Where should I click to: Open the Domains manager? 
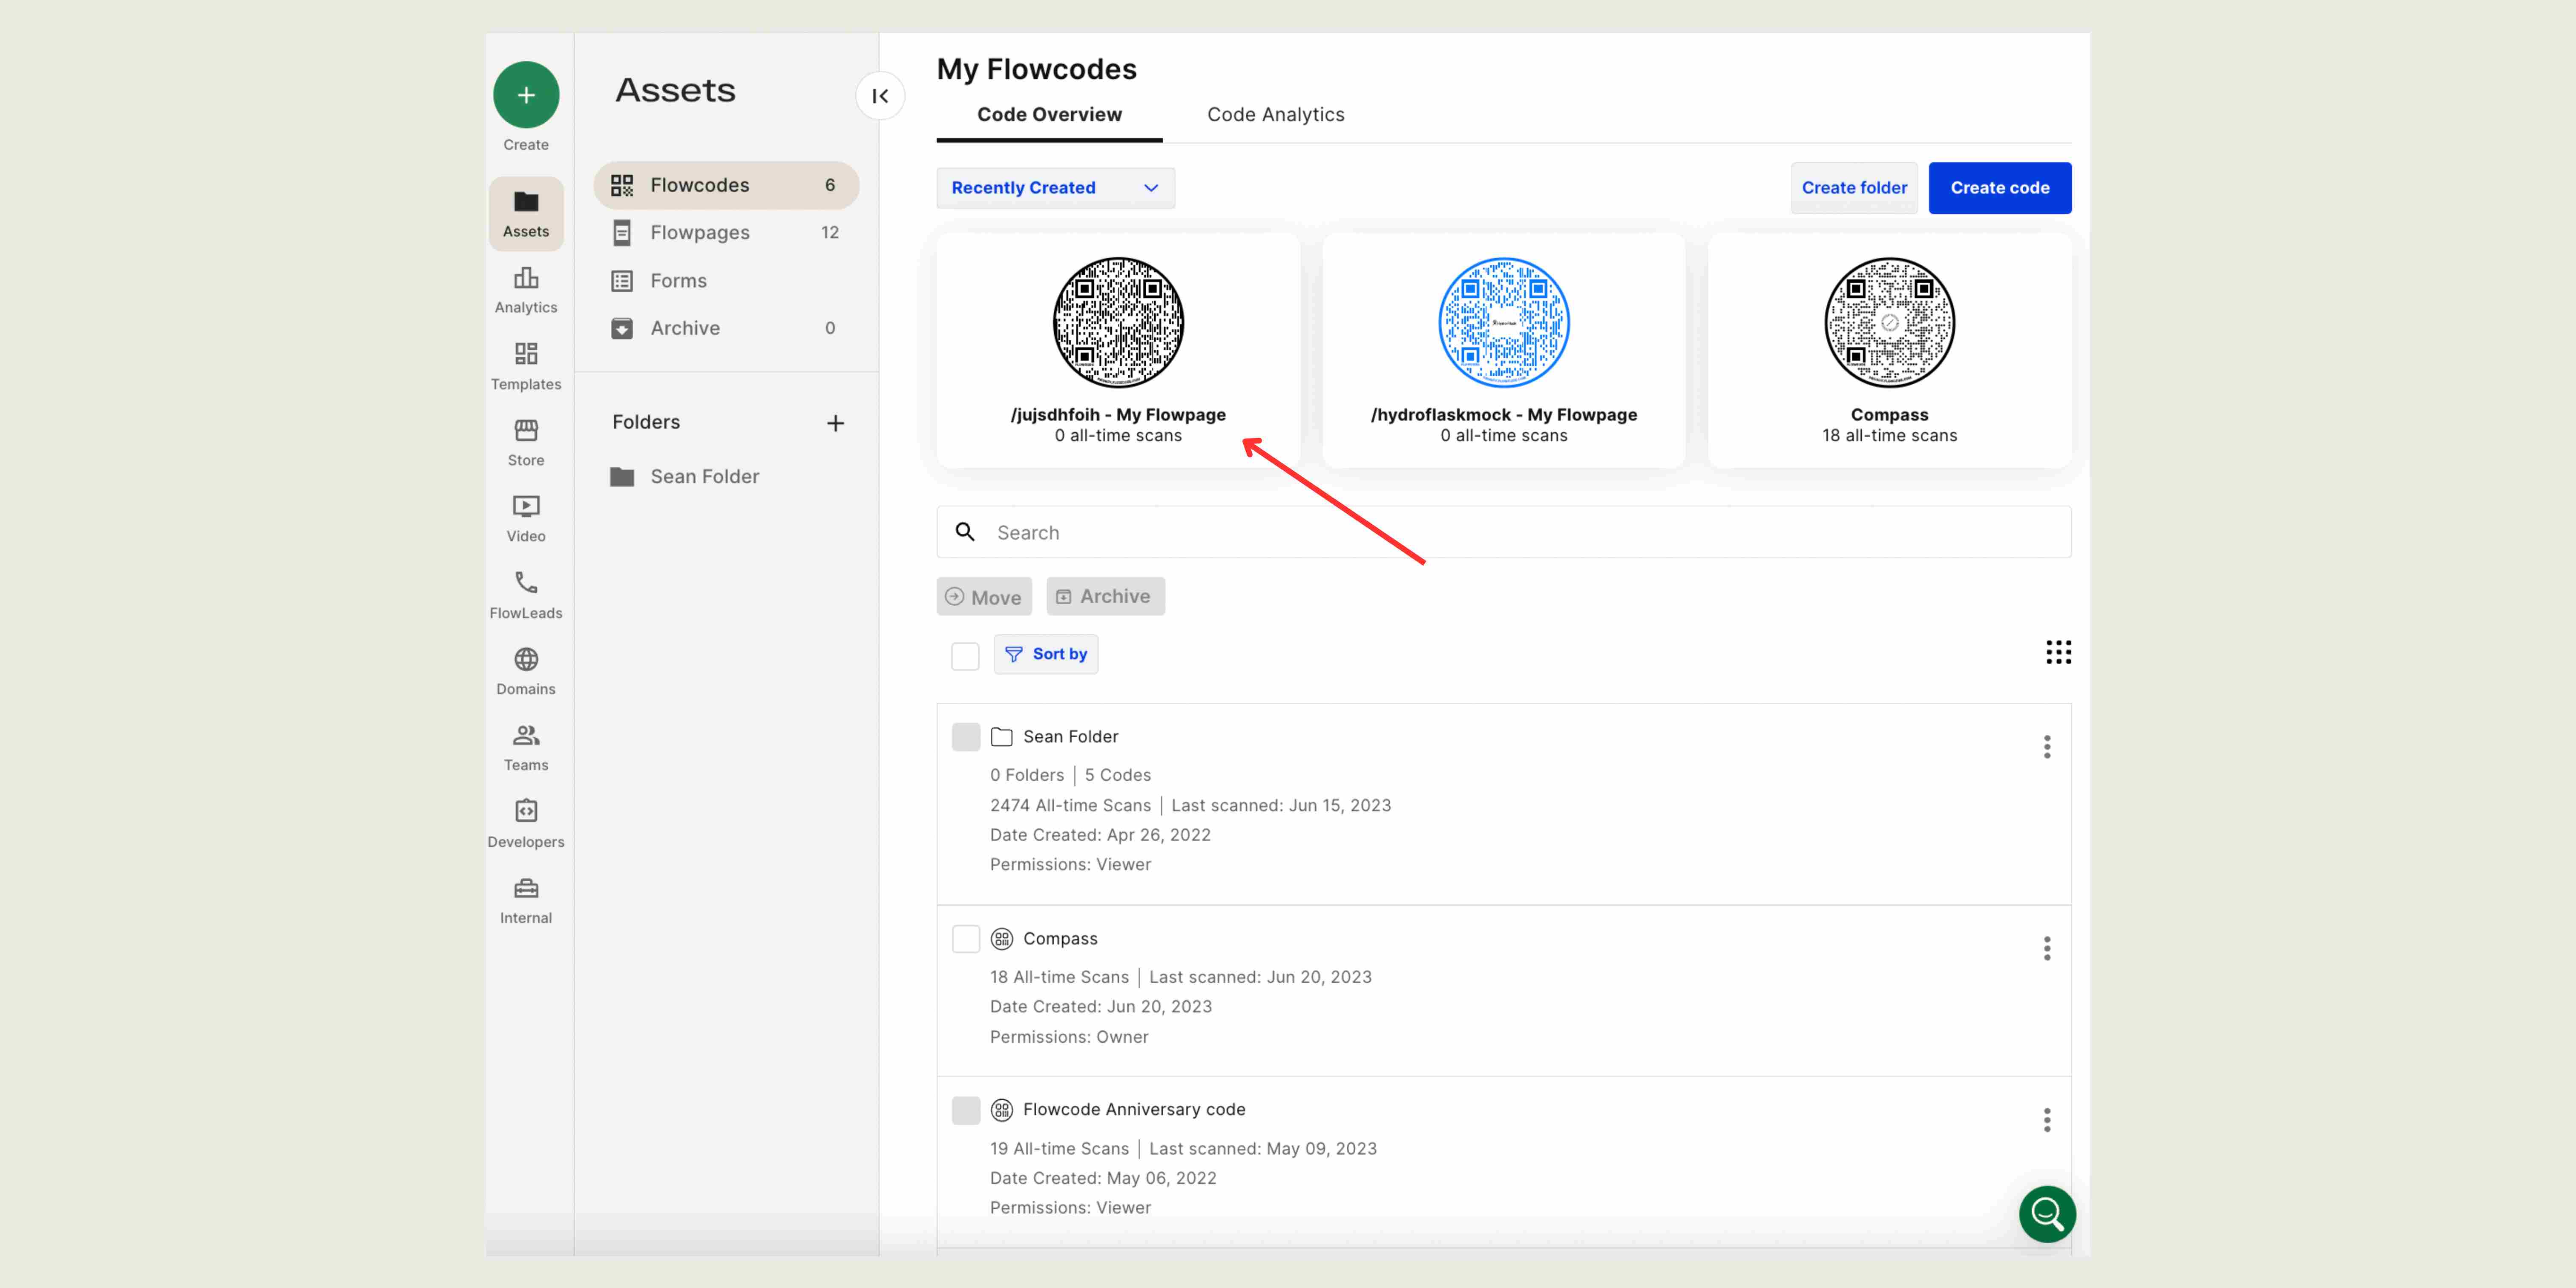526,671
